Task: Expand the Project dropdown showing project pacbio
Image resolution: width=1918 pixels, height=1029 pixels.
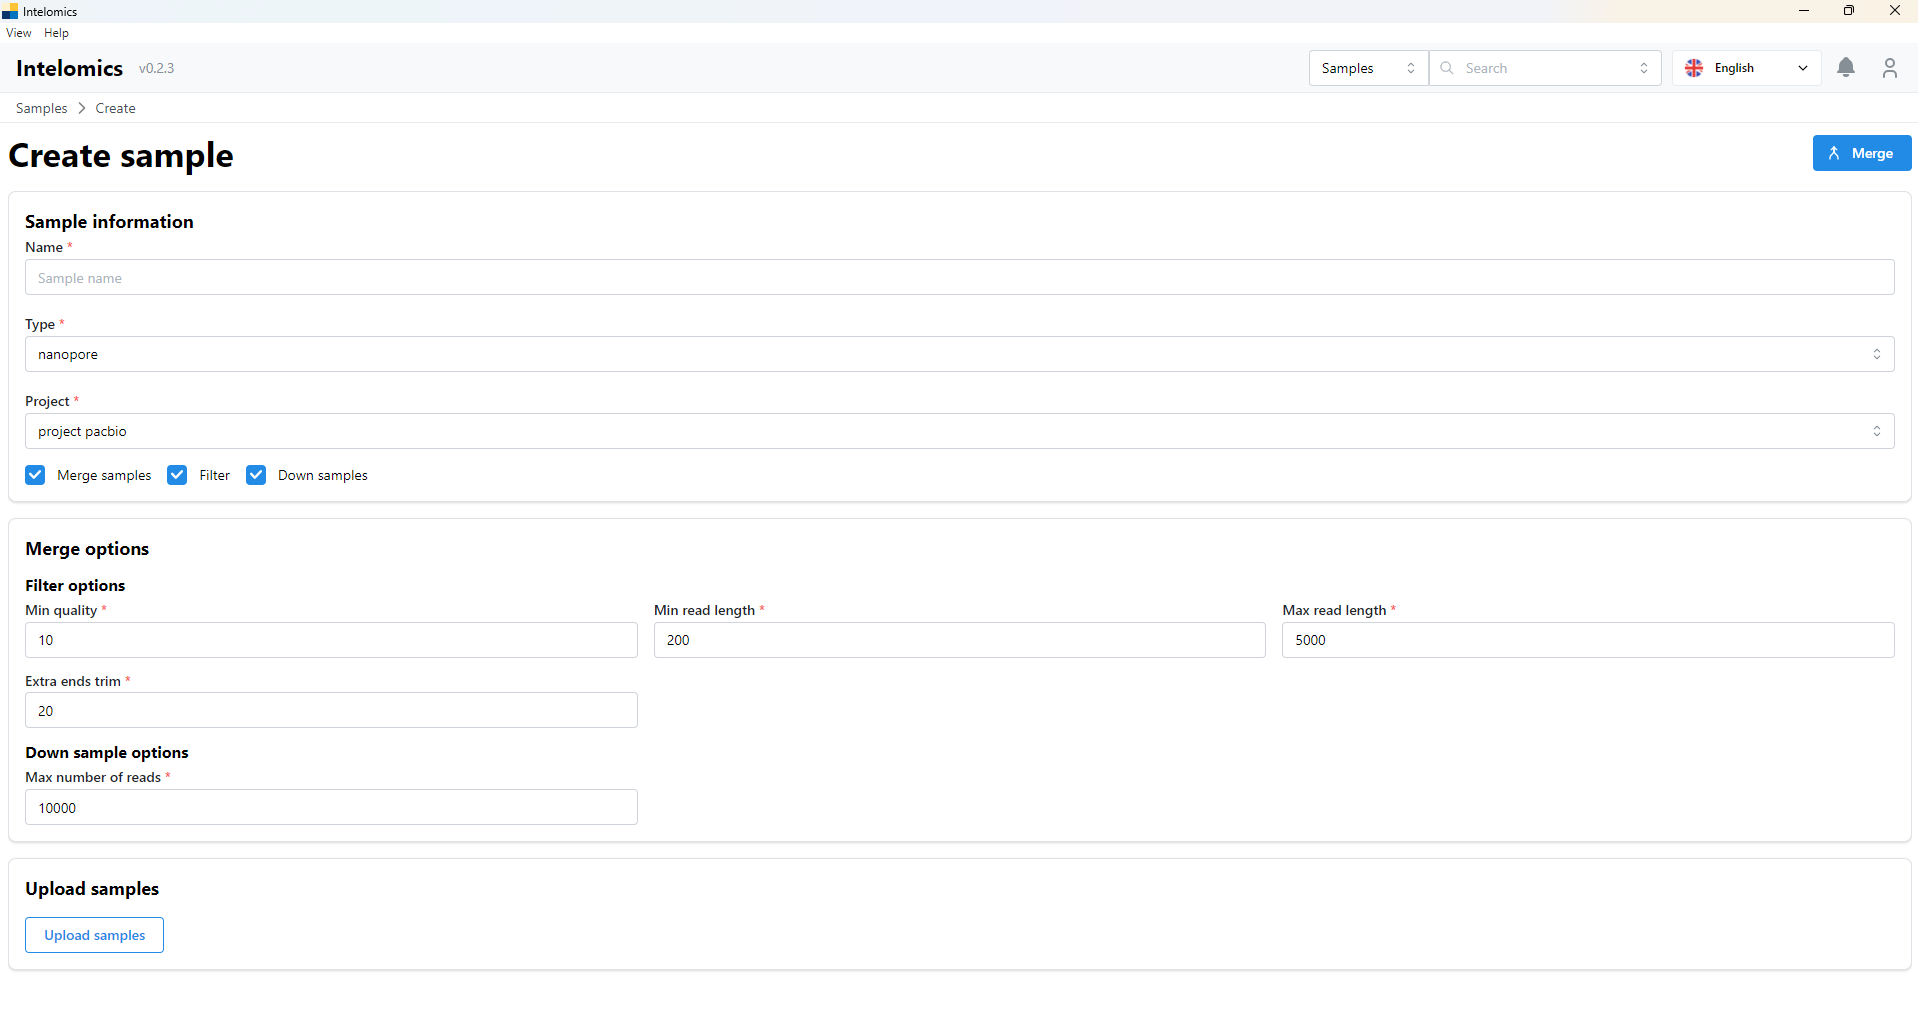Action: point(958,431)
